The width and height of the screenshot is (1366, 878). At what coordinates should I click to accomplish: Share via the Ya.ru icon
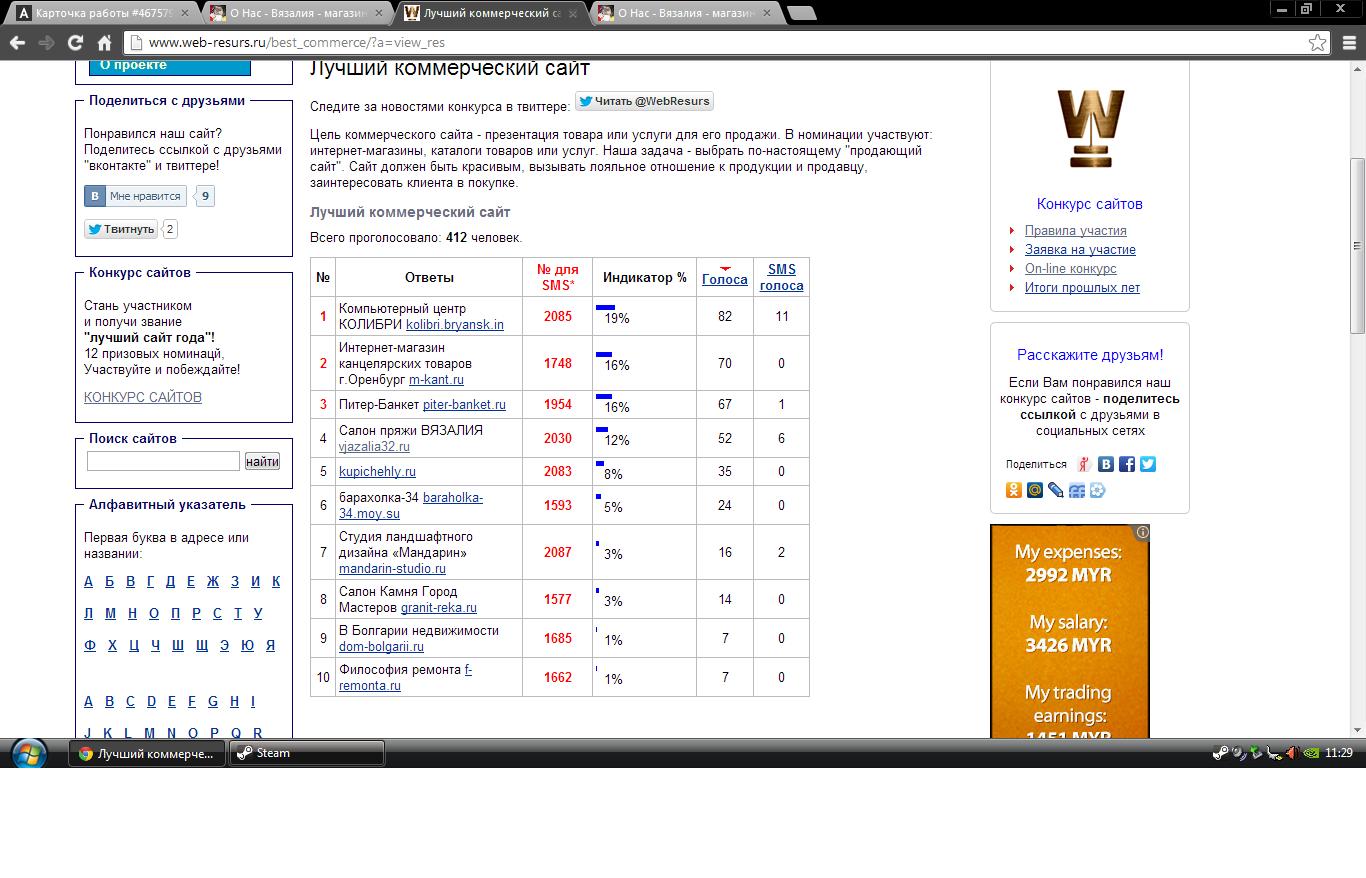point(1084,464)
